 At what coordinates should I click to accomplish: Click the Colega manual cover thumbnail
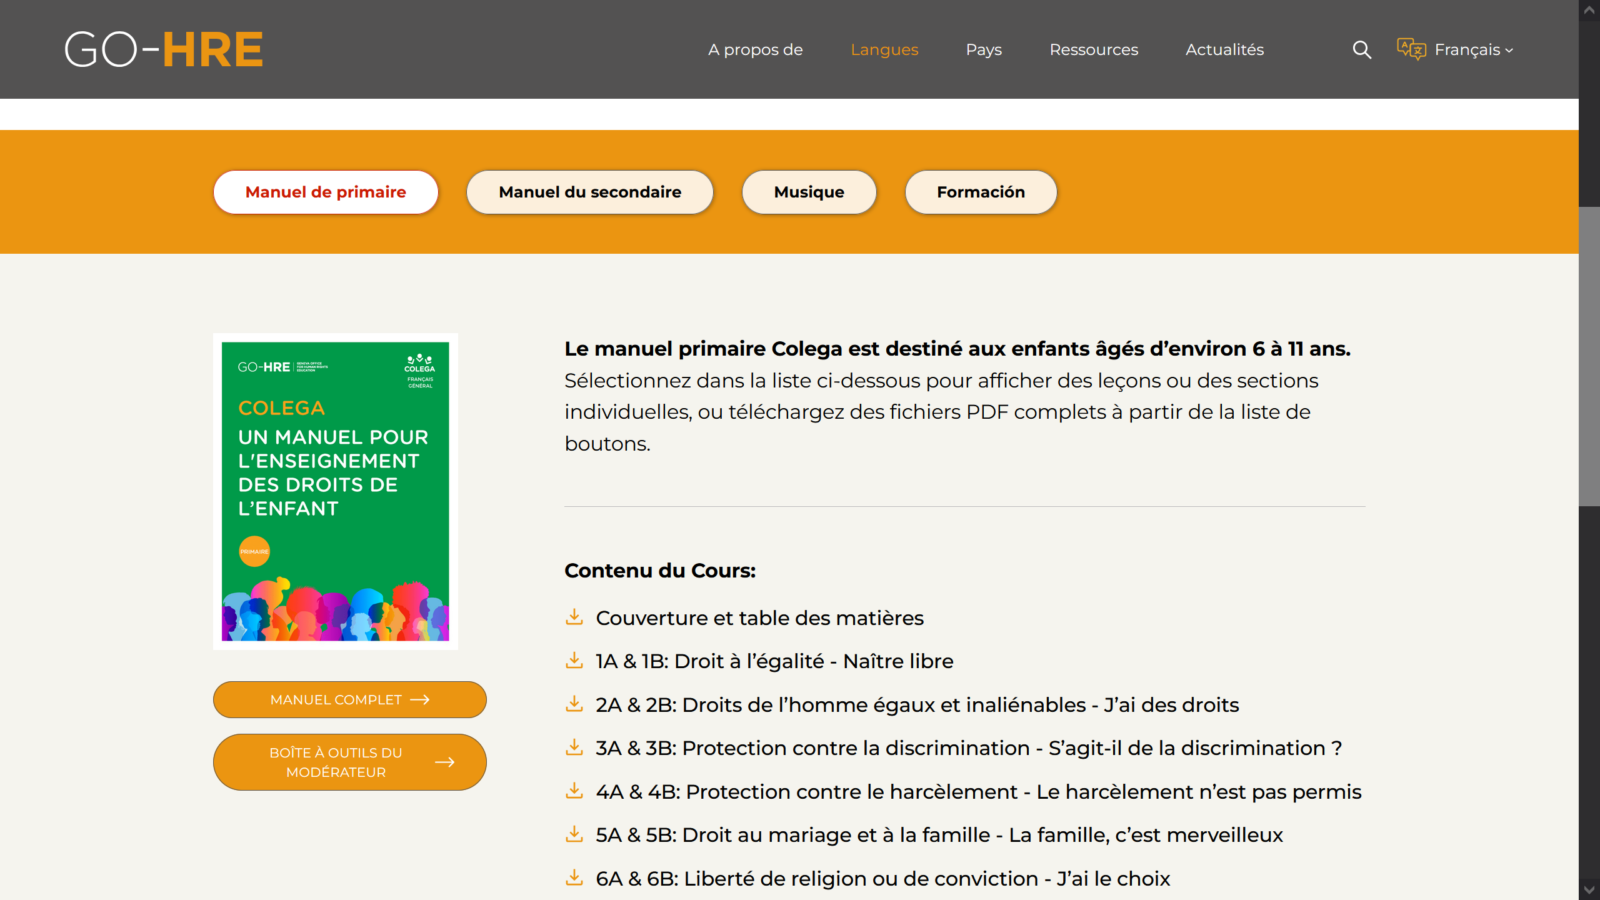pos(336,492)
